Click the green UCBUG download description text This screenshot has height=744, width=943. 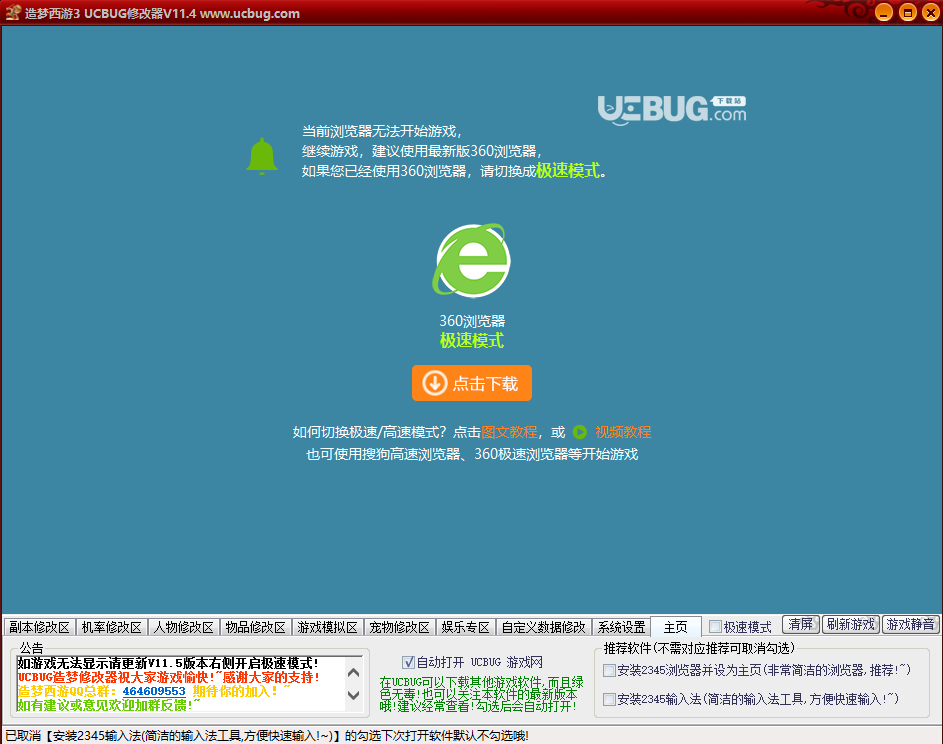pyautogui.click(x=481, y=694)
